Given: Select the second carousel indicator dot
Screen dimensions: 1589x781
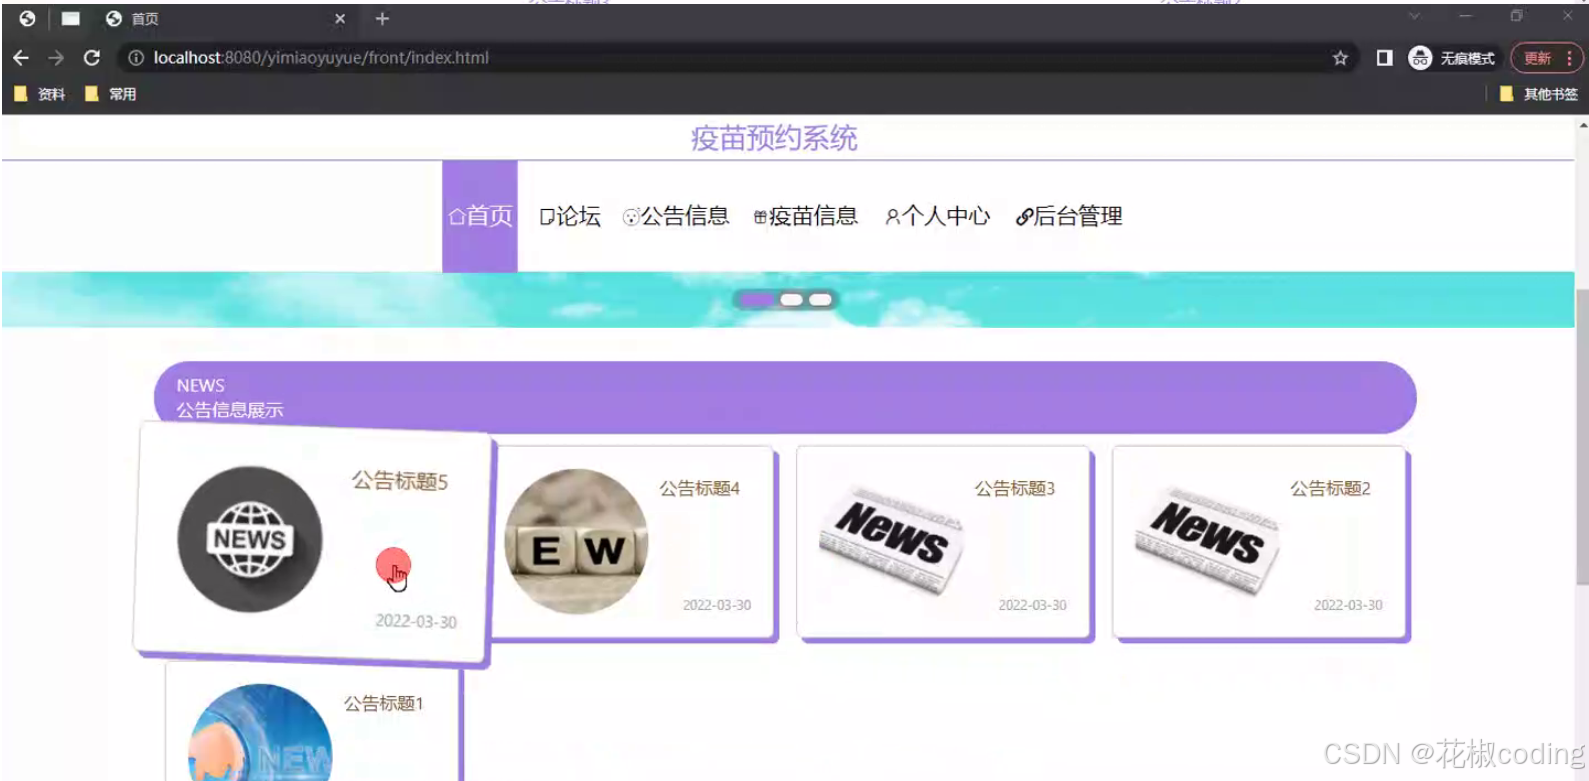Looking at the screenshot, I should (x=791, y=300).
